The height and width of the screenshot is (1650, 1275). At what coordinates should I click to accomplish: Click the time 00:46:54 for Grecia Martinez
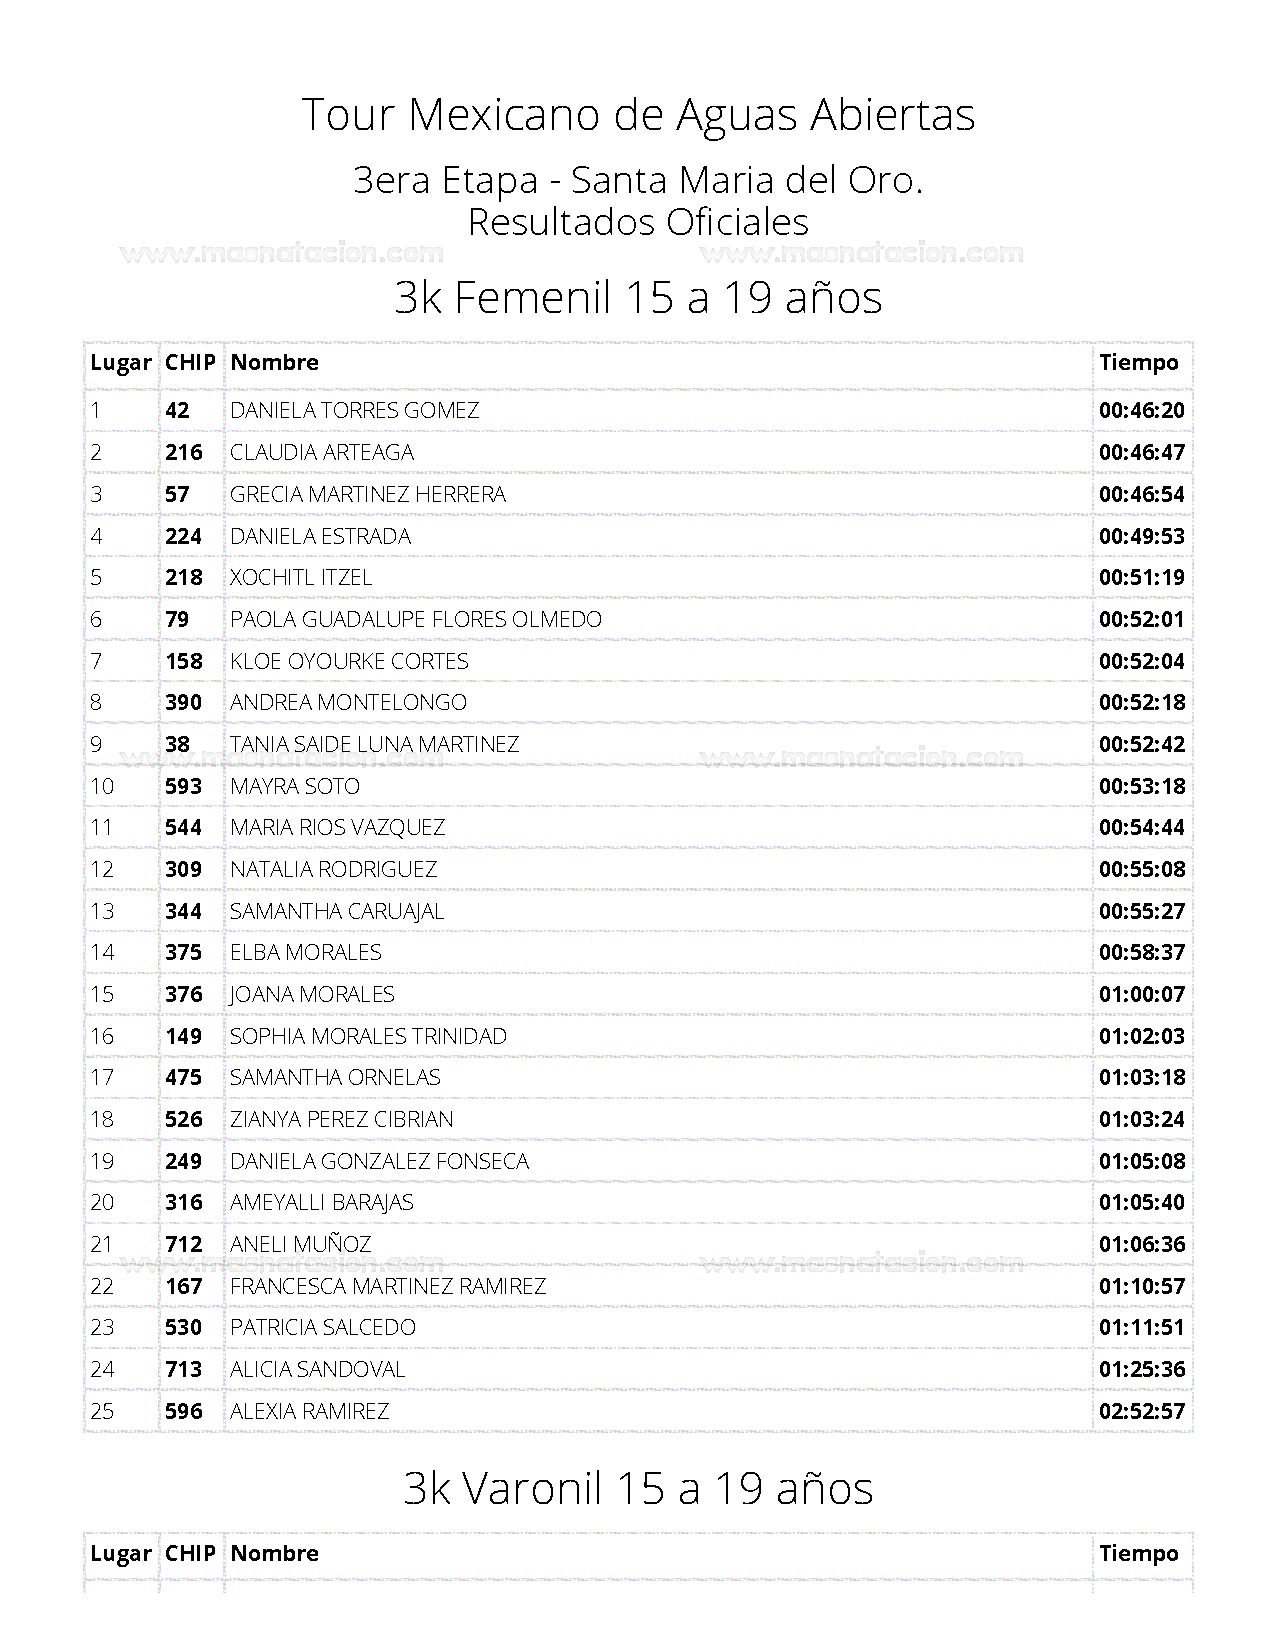click(x=1142, y=495)
